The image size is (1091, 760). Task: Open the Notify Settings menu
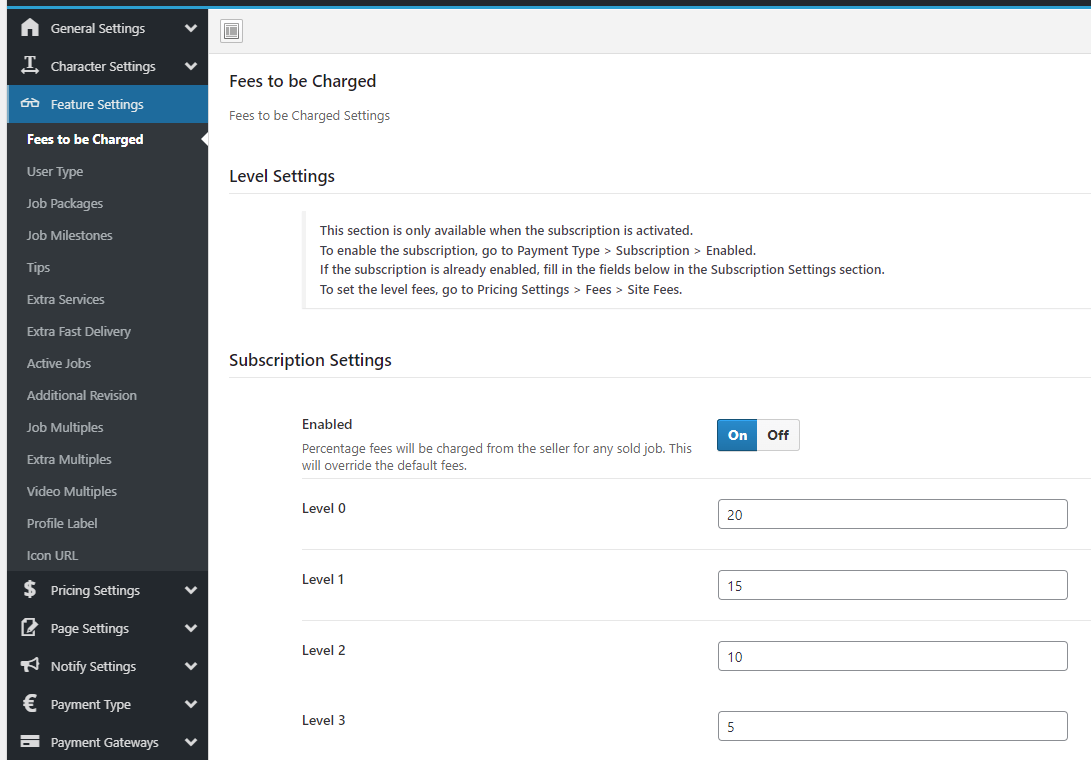108,666
